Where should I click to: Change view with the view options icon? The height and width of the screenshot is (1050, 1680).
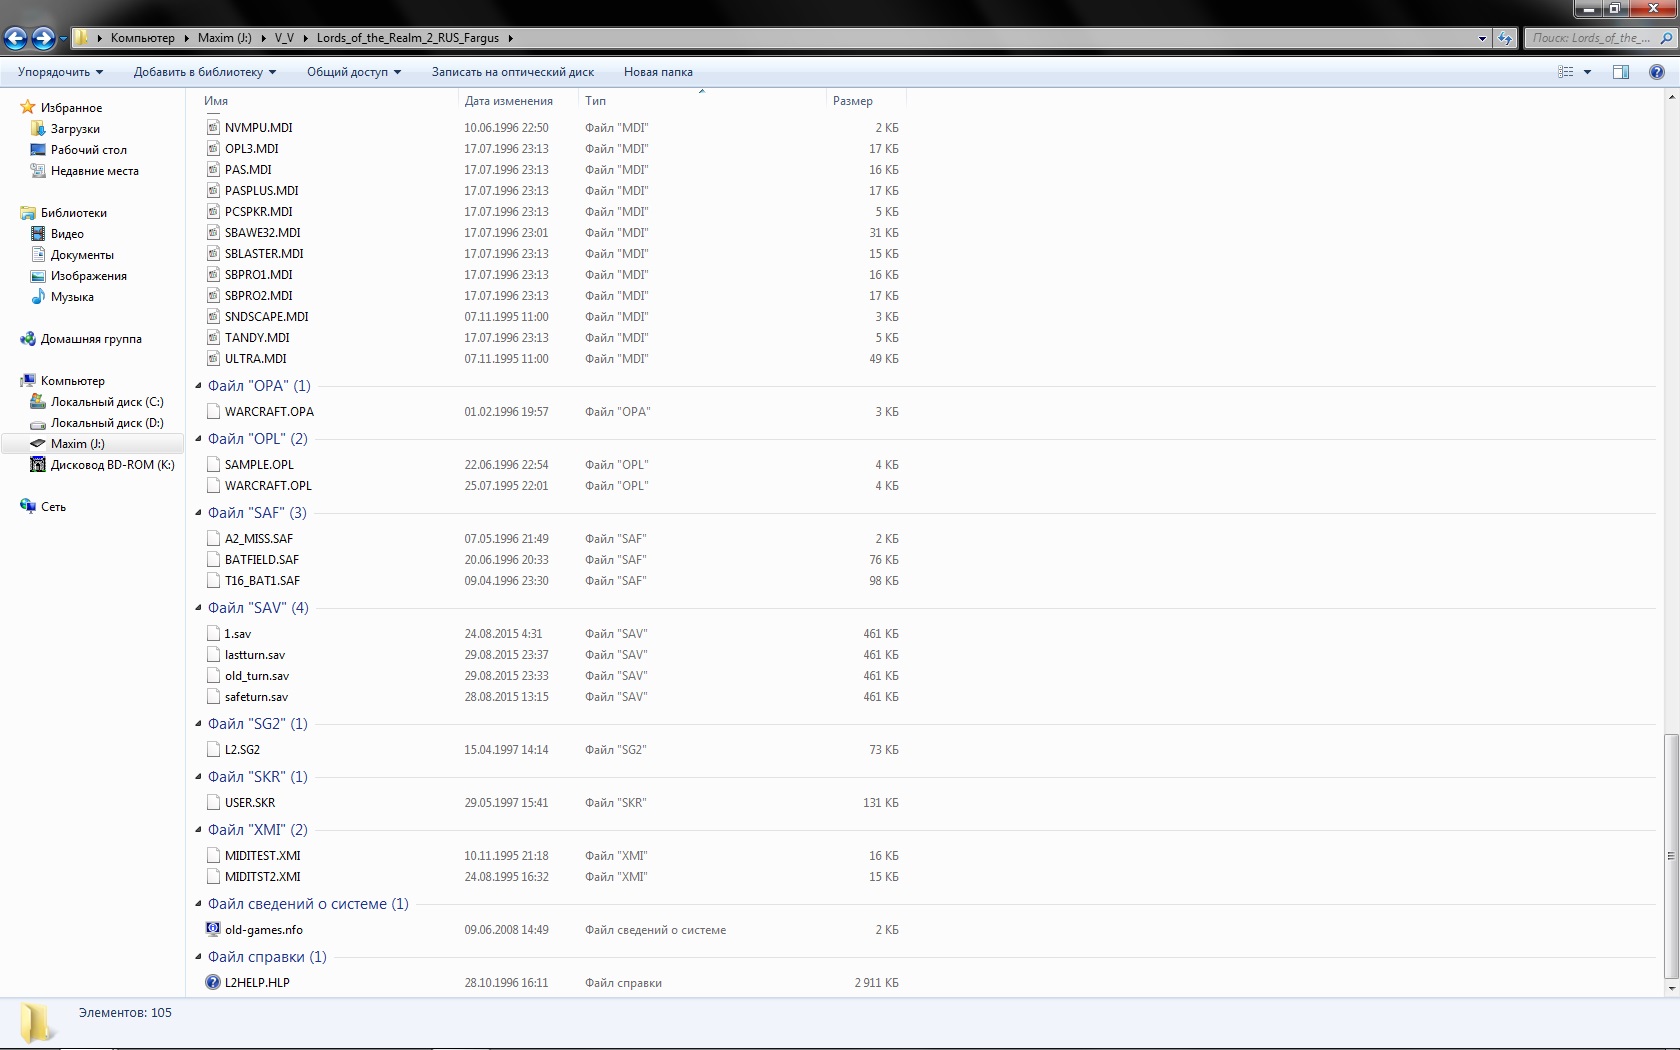point(1566,72)
